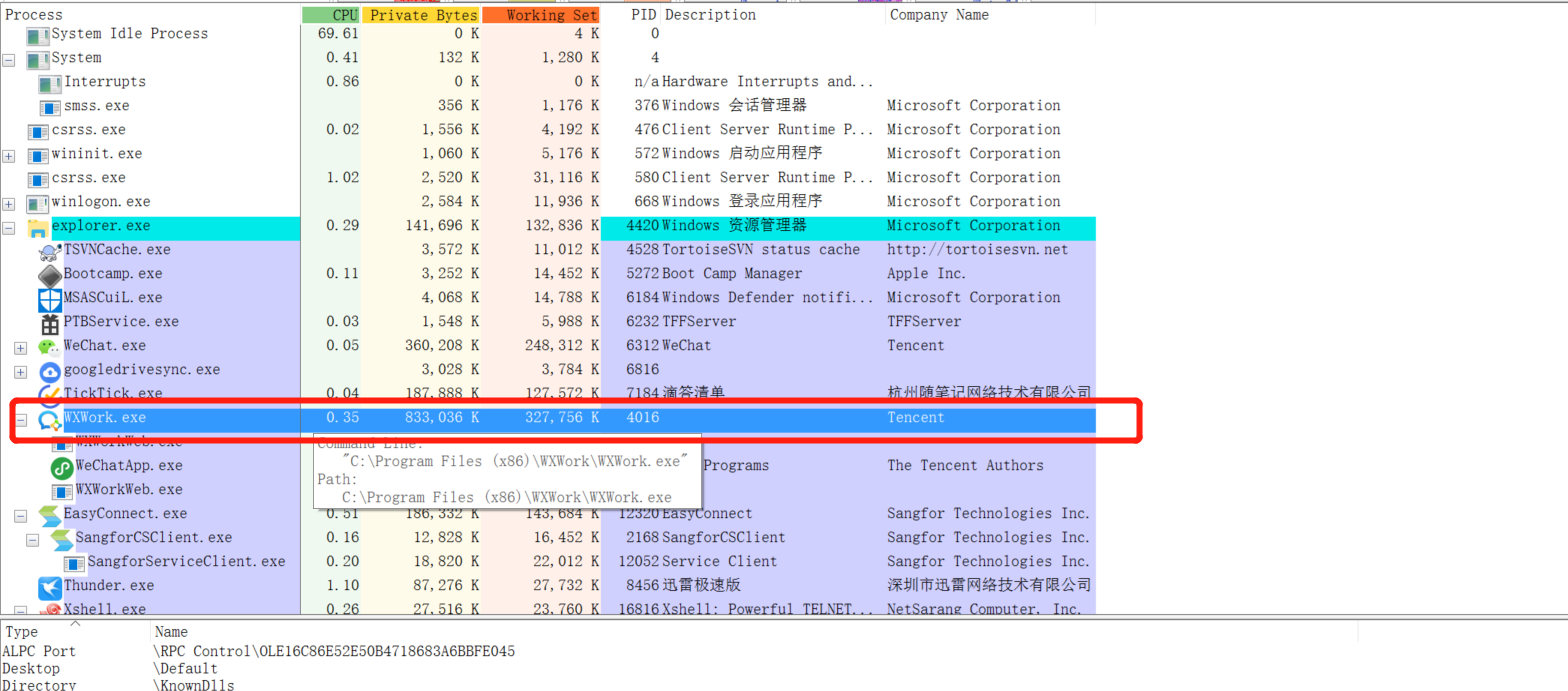The height and width of the screenshot is (691, 1568).
Task: Expand the wininit.exe process tree
Action: click(x=9, y=155)
